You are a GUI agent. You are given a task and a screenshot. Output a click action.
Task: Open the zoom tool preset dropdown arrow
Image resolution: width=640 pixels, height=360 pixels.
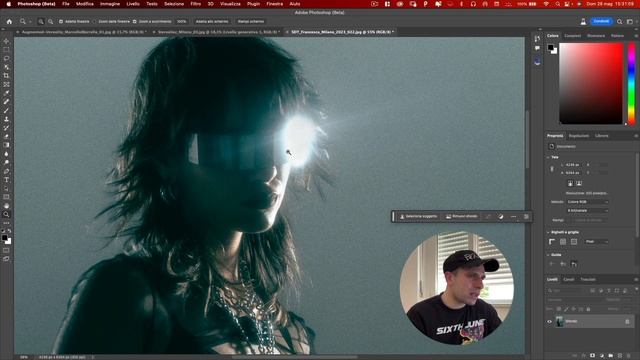click(x=30, y=22)
